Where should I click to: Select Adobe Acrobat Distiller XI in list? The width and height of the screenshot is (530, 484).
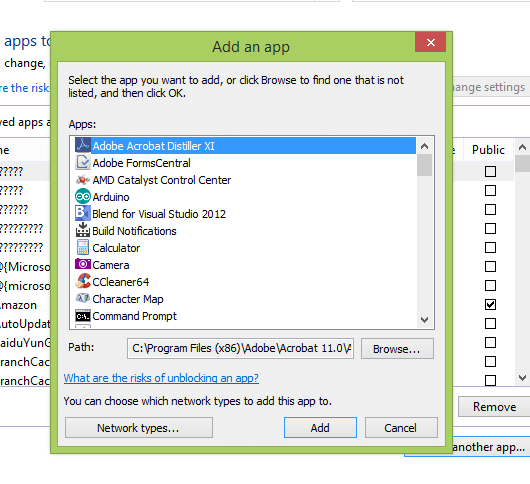245,146
